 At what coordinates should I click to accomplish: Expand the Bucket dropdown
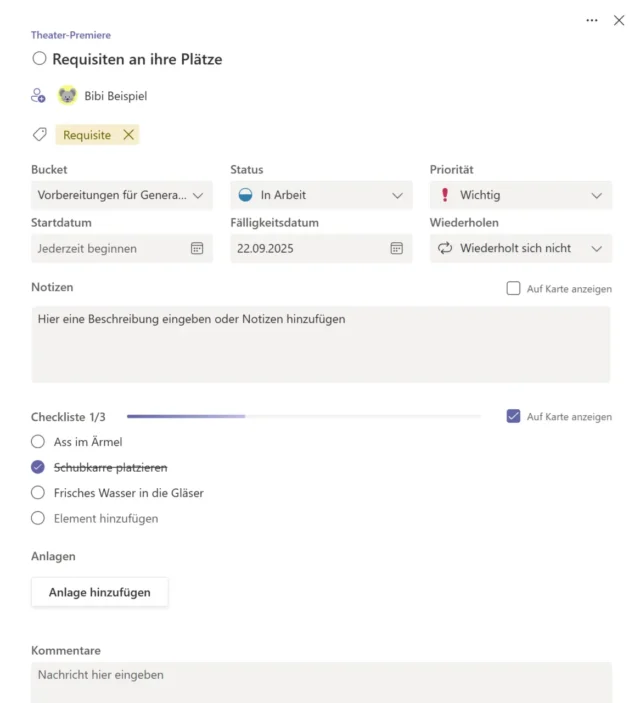pos(121,195)
